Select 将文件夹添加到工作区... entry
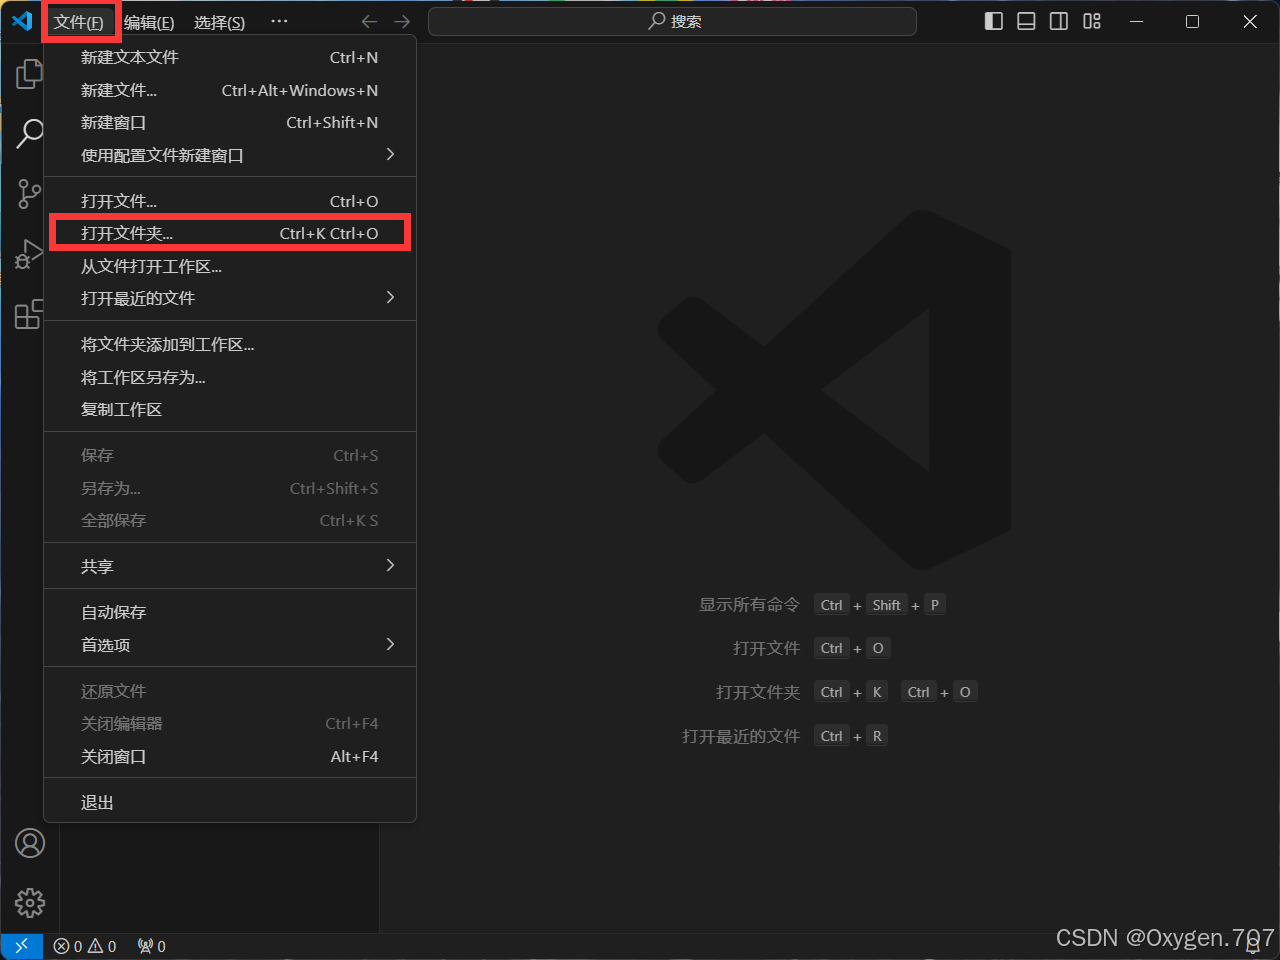 [x=230, y=345]
